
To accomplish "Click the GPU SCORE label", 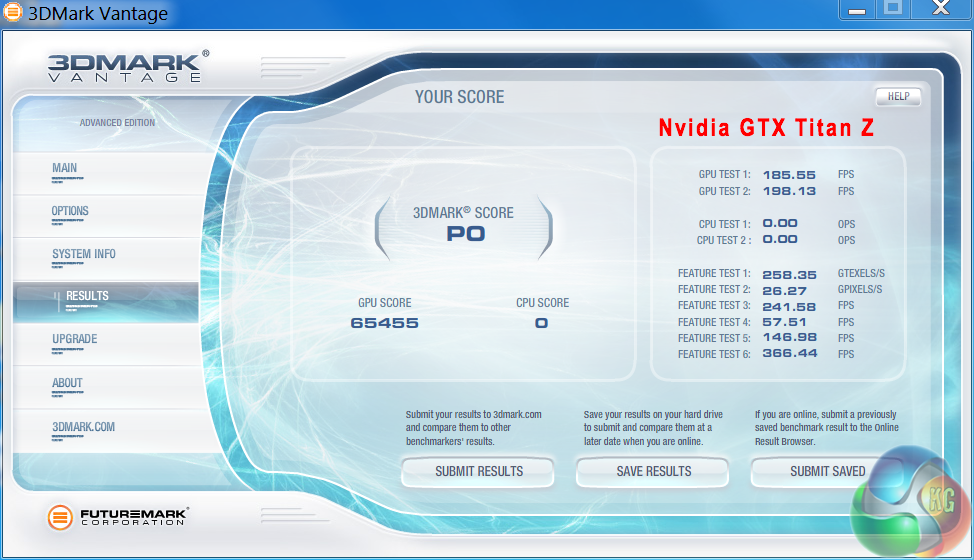I will point(385,303).
